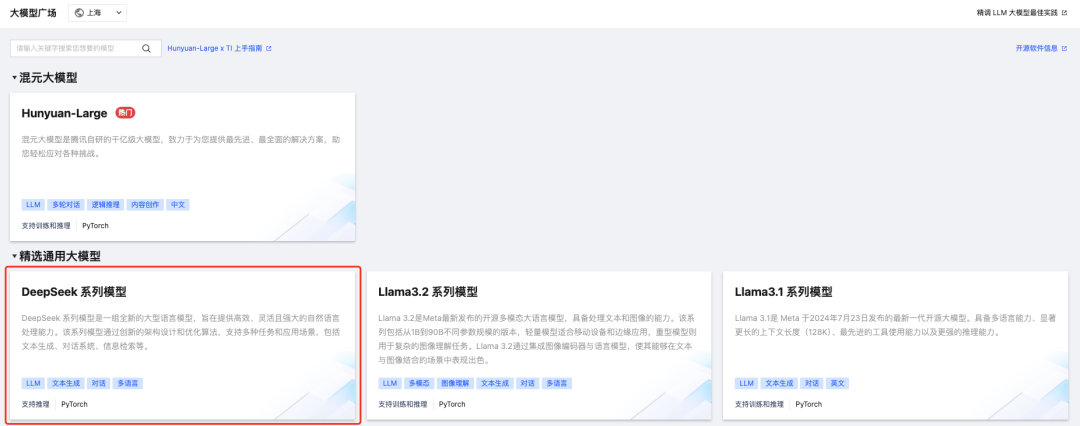Click 文本生成 tag on Llama3.2 card
The image size is (1080, 426).
click(x=495, y=383)
